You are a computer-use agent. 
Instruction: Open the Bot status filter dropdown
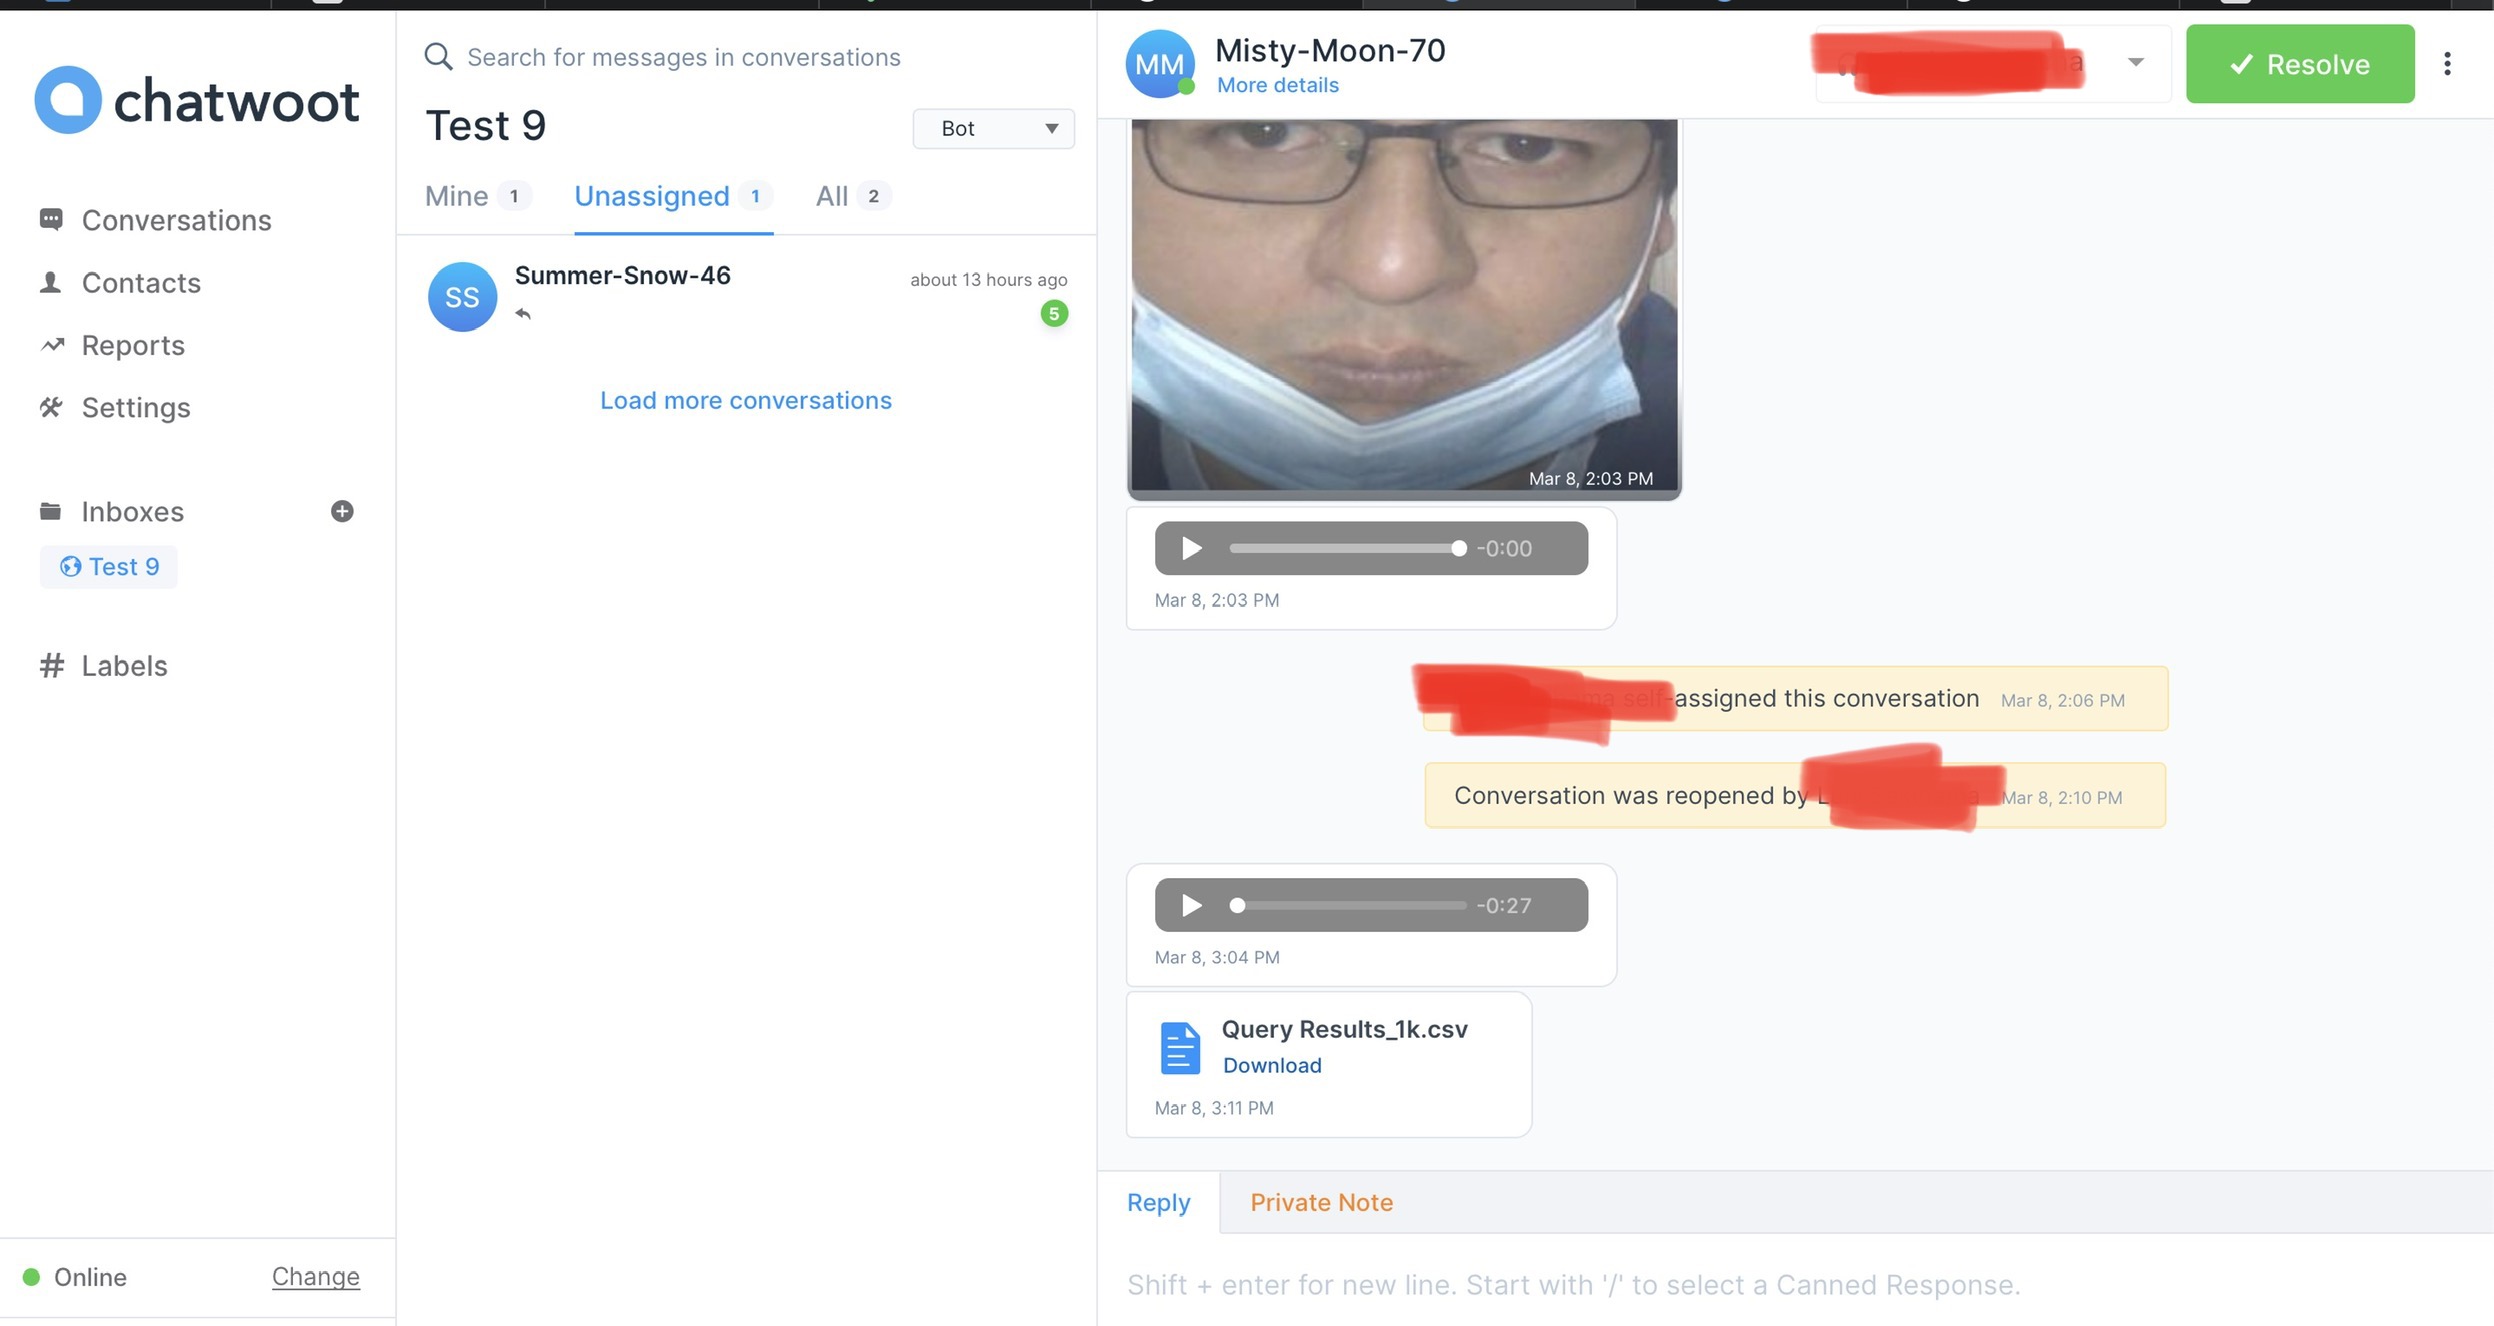click(993, 128)
